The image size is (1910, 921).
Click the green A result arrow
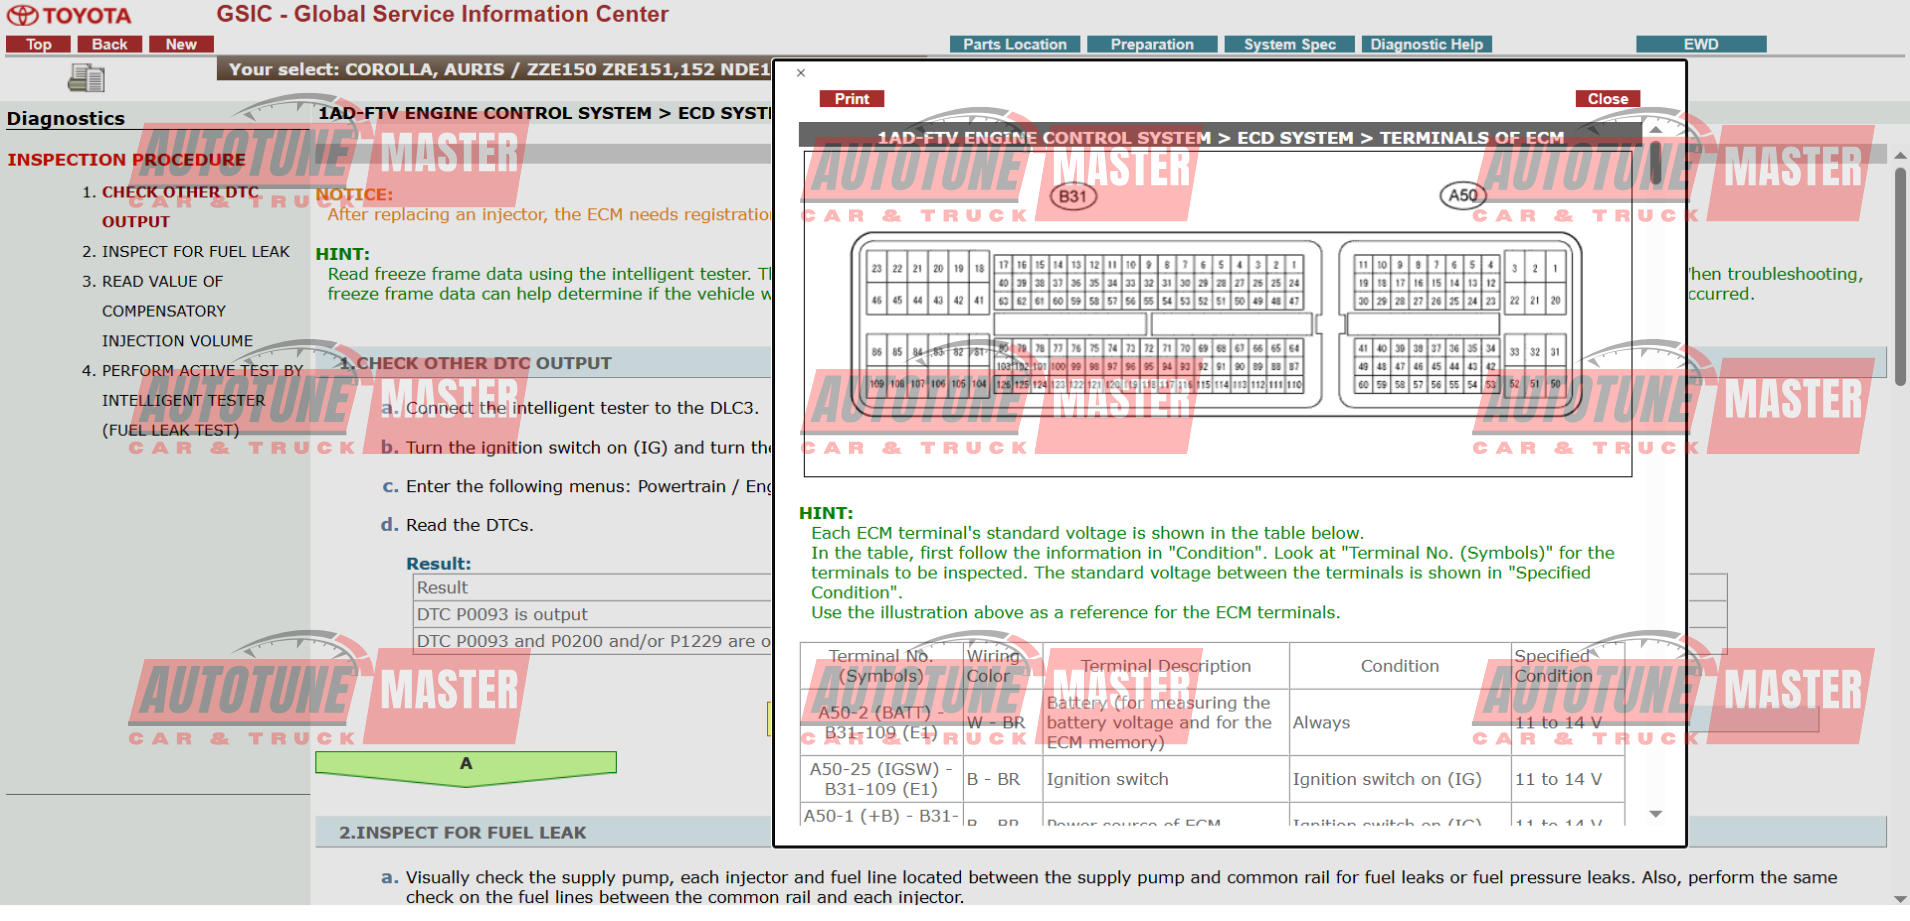point(466,768)
